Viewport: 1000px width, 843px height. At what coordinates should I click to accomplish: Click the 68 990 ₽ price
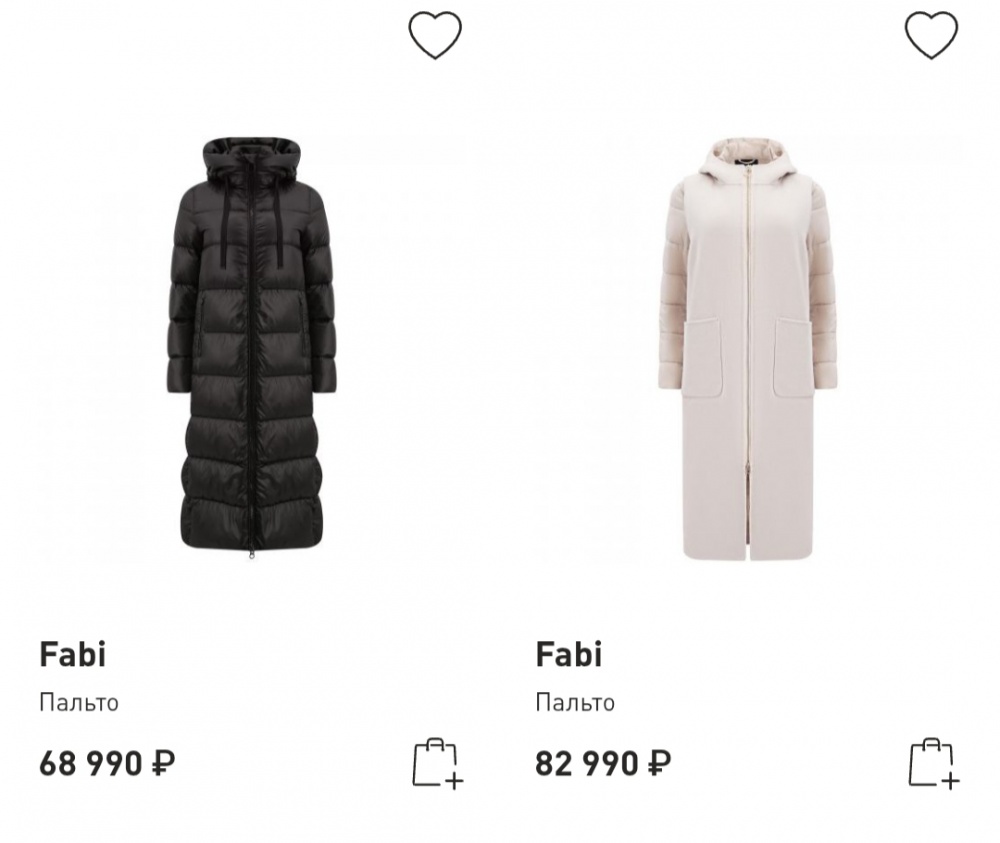pyautogui.click(x=107, y=763)
